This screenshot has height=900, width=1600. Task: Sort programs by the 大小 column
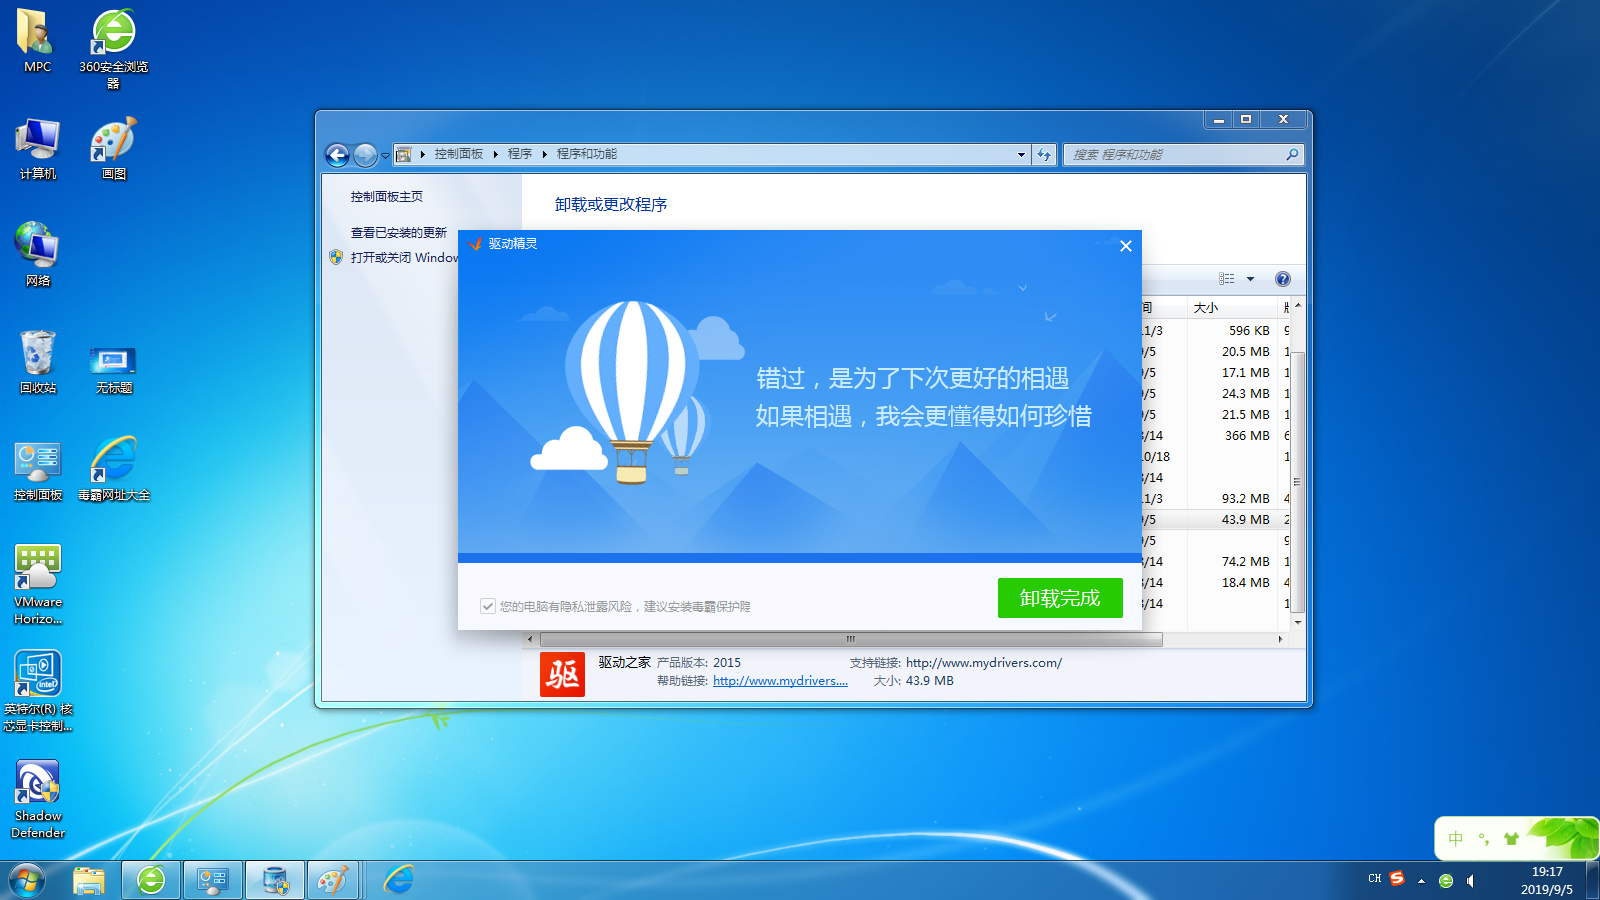tap(1232, 308)
